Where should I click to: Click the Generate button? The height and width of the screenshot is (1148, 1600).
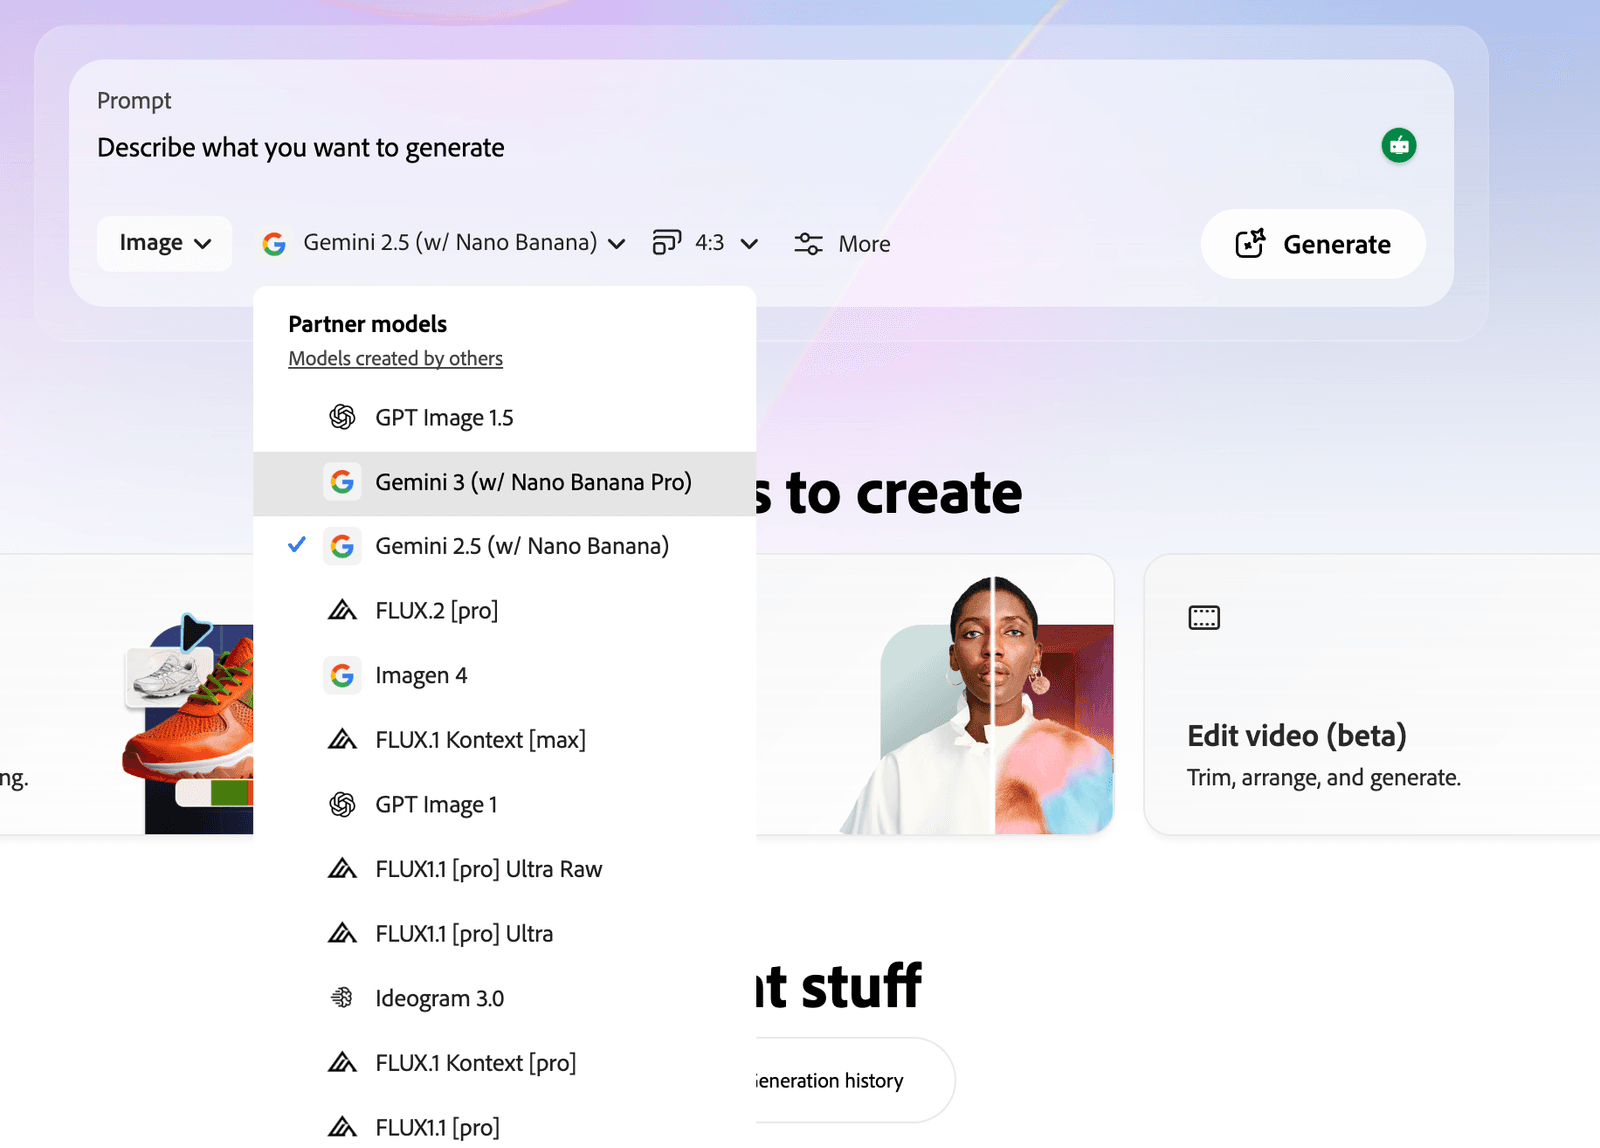click(1313, 244)
